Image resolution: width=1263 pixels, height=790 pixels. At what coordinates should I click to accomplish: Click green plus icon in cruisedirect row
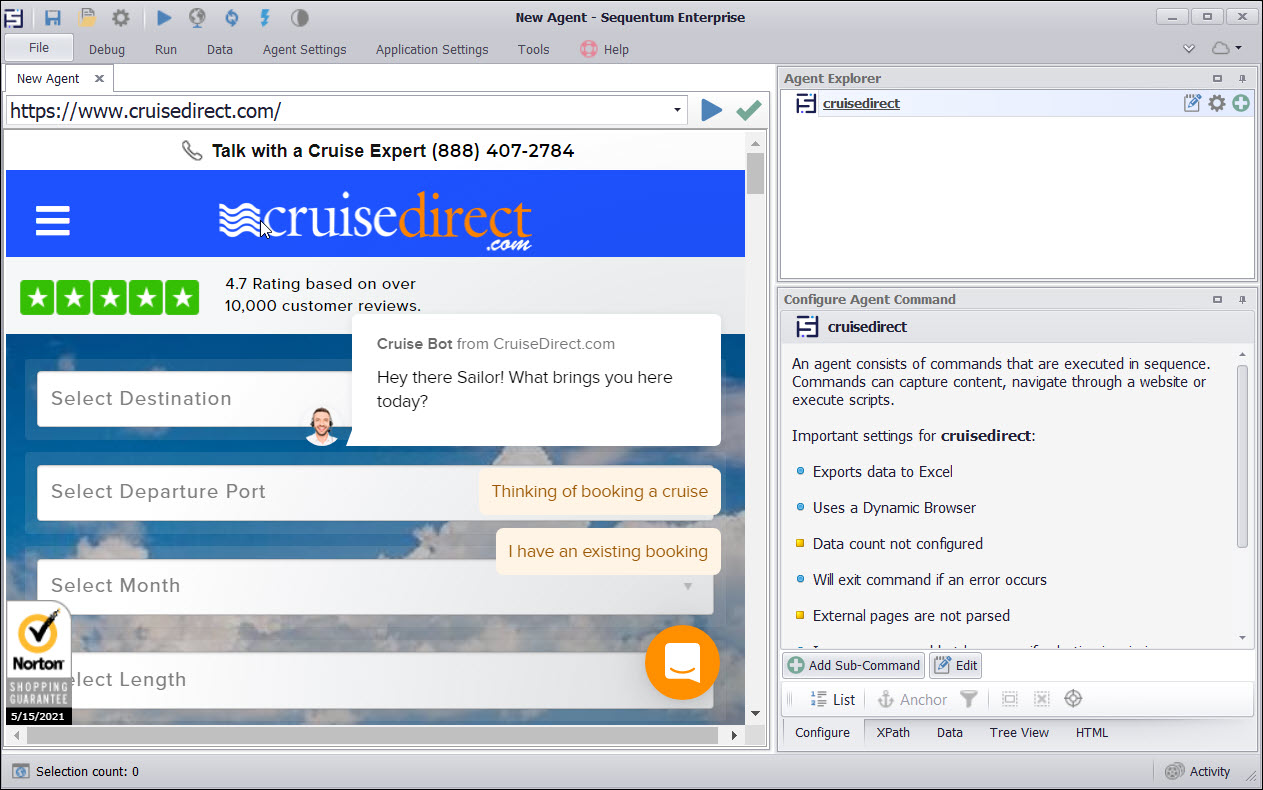tap(1241, 103)
